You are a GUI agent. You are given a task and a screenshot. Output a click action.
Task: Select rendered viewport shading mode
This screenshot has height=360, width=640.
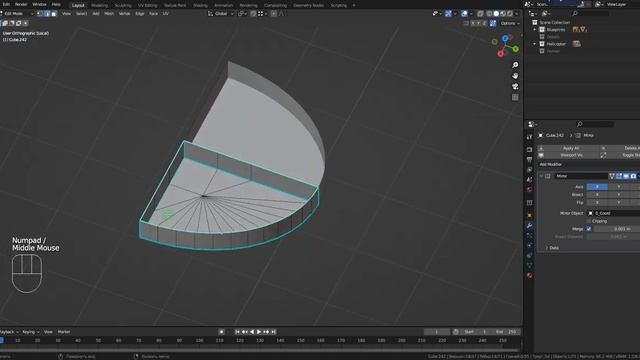click(x=510, y=13)
